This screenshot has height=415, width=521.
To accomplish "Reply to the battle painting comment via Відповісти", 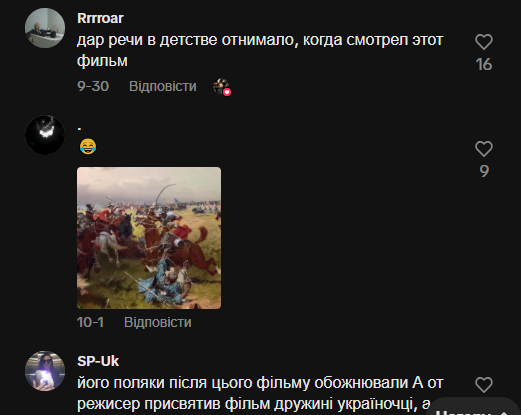I will tap(158, 322).
